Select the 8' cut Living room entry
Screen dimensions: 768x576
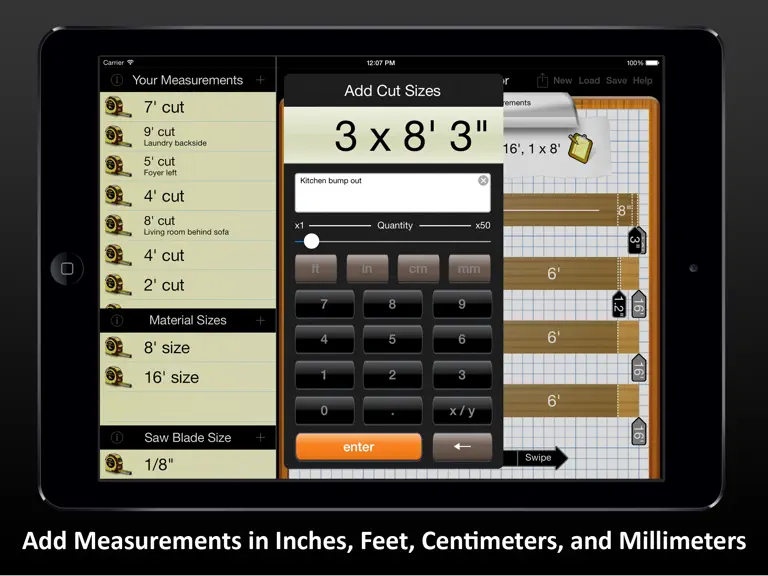click(x=188, y=225)
